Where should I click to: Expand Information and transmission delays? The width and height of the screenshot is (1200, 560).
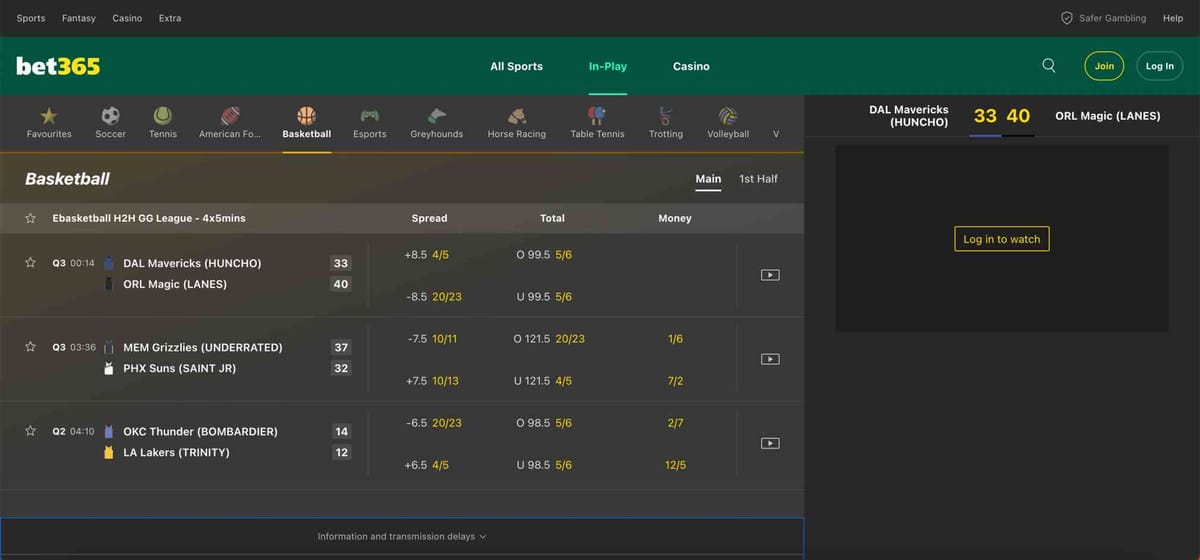click(x=402, y=537)
